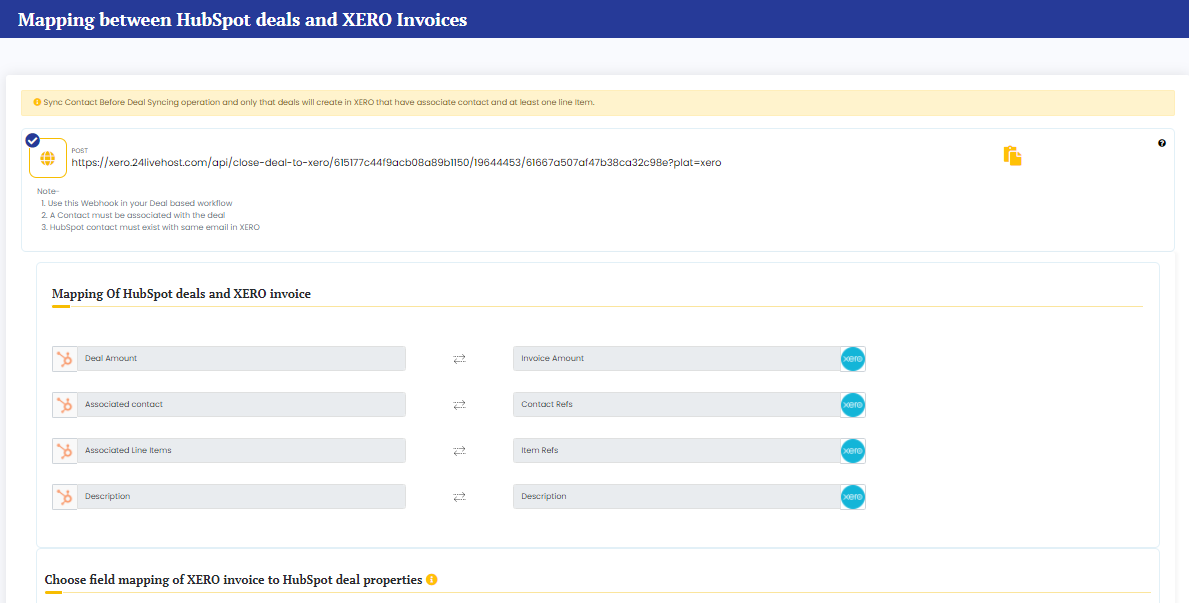Toggle sync direction arrows on Deal Amount row
Viewport: 1189px width, 603px height.
coord(459,358)
